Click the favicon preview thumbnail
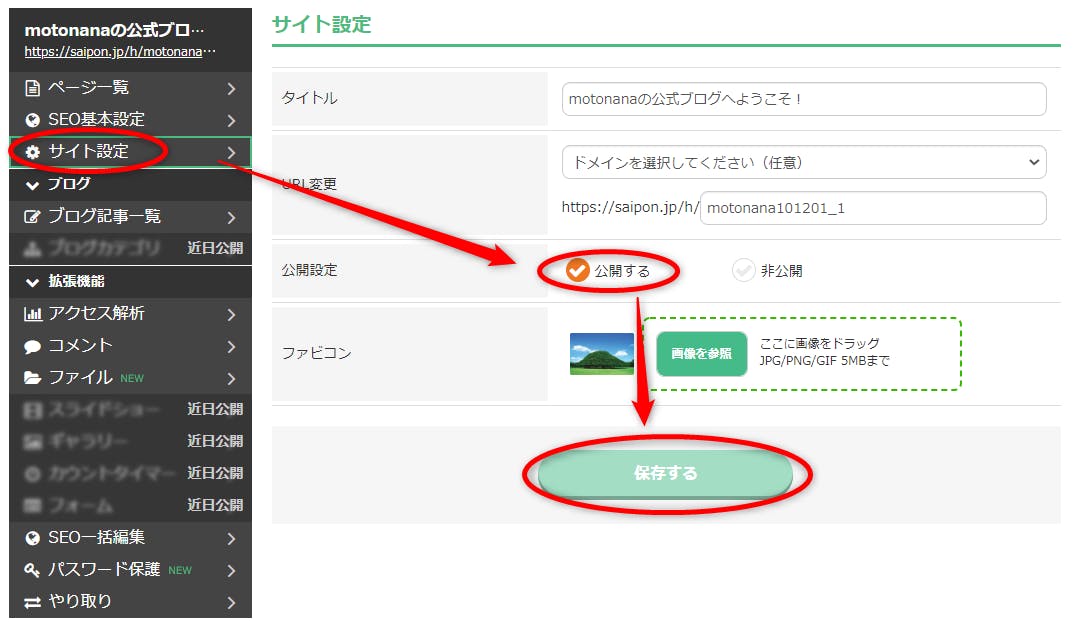Image resolution: width=1080 pixels, height=626 pixels. pos(602,354)
